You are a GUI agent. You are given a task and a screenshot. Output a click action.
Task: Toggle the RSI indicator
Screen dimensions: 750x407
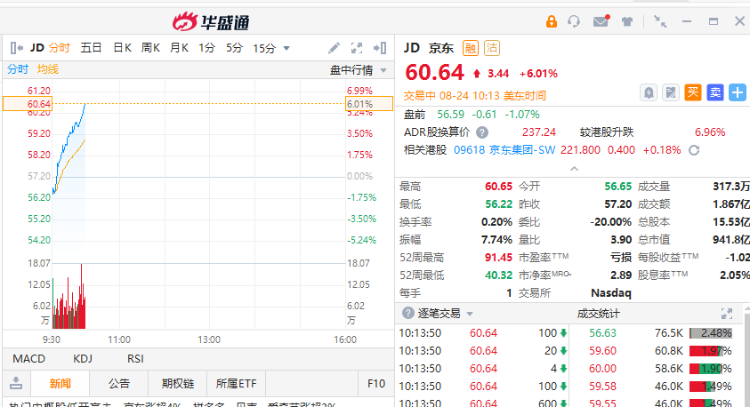[x=134, y=359]
